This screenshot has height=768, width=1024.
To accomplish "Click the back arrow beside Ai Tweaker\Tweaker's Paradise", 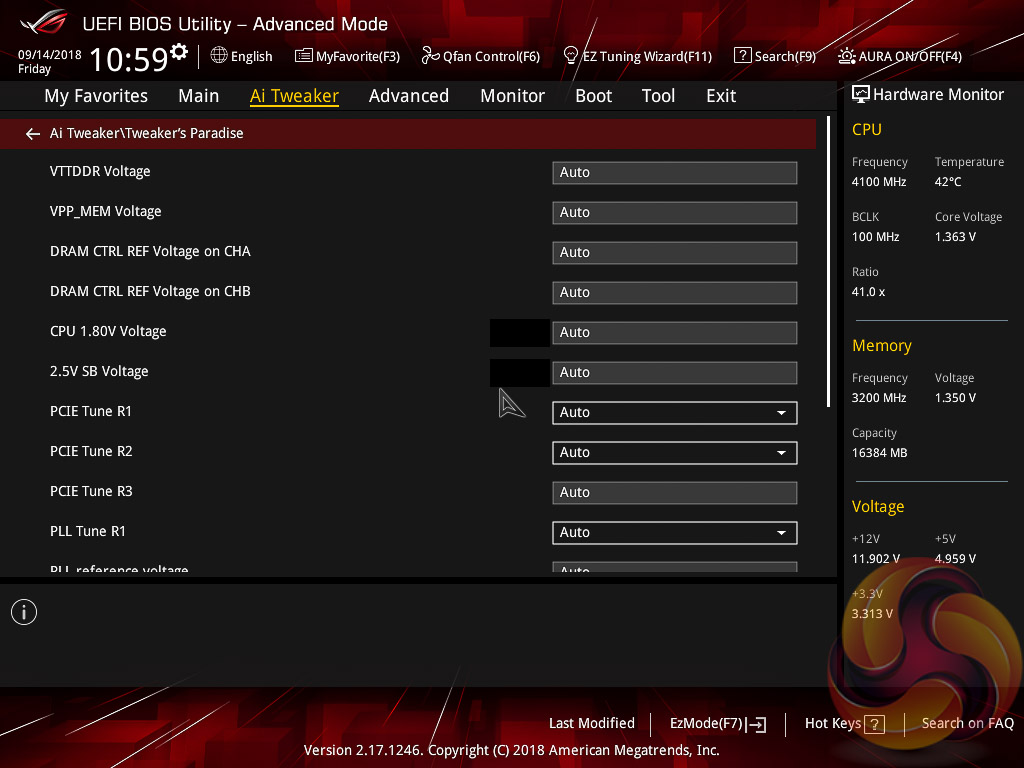I will (33, 134).
